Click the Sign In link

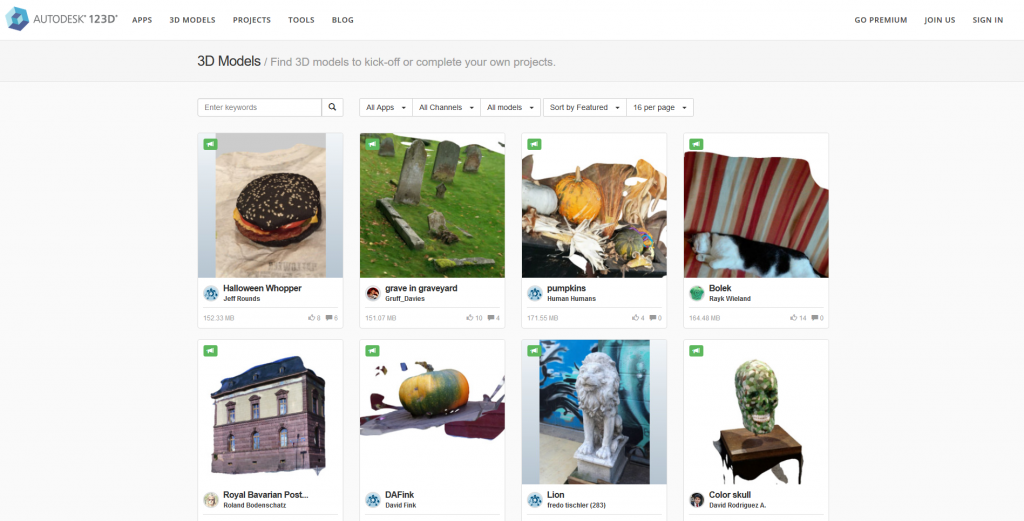pyautogui.click(x=987, y=20)
